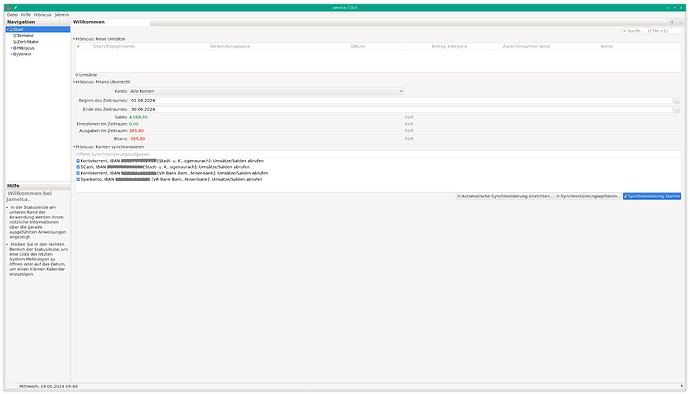
Task: Click the Einnahmen im Zeitraum value 0,00
Action: (134, 124)
